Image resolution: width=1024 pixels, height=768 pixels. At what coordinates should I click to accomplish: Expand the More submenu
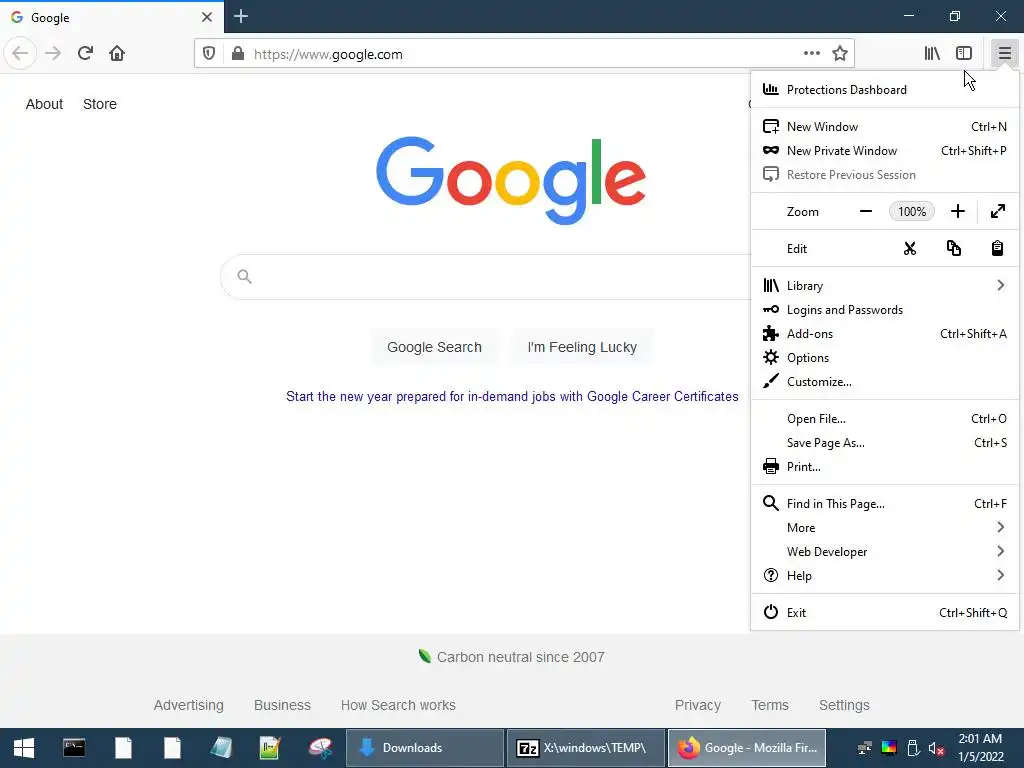[x=885, y=528]
